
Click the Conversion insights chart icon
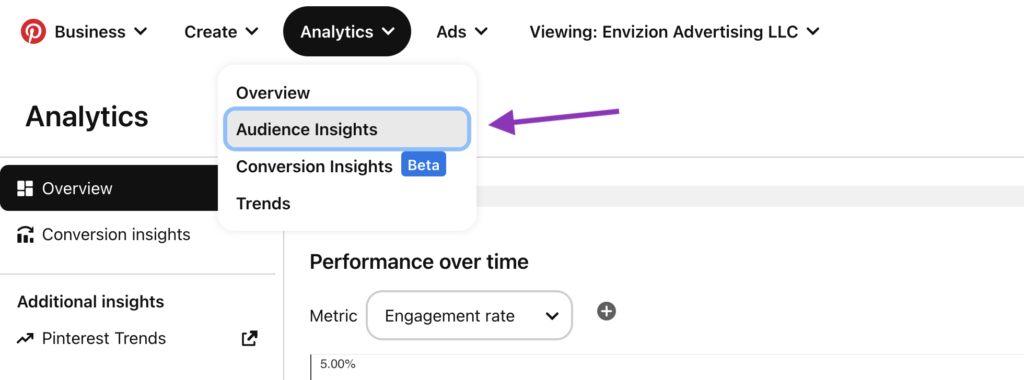tap(25, 234)
